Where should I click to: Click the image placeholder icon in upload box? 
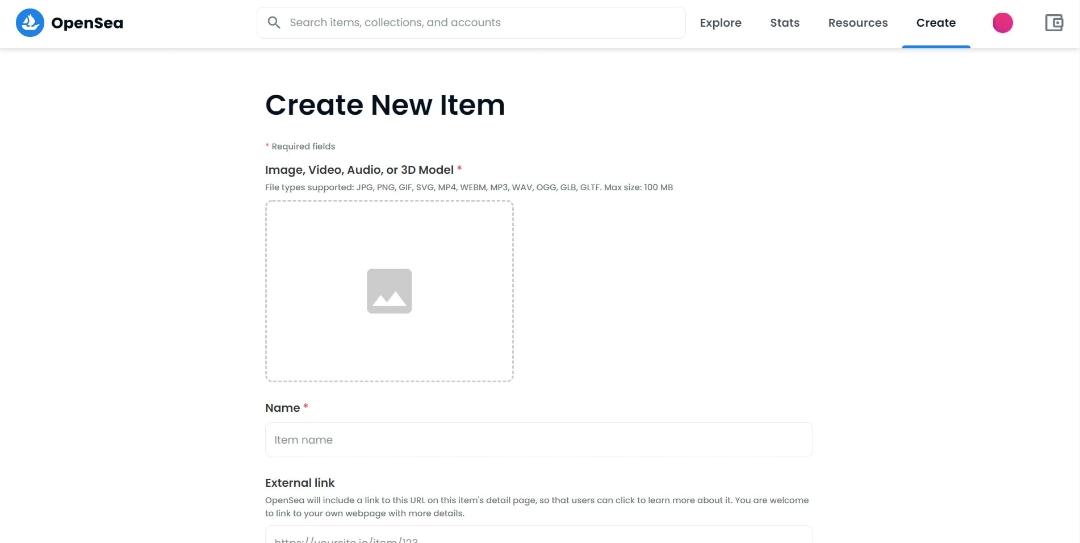[389, 291]
